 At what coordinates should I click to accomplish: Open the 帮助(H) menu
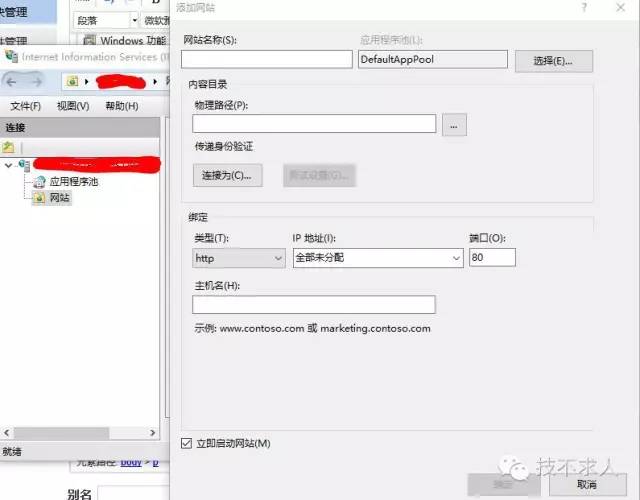tap(122, 106)
